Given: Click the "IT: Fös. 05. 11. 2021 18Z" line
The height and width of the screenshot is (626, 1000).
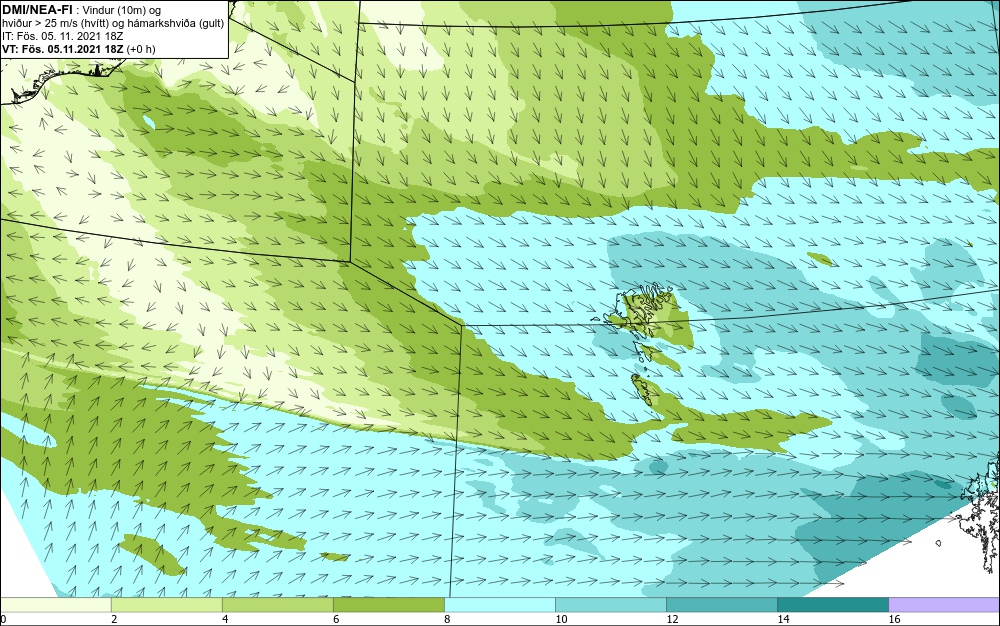Looking at the screenshot, I should click(x=62, y=36).
